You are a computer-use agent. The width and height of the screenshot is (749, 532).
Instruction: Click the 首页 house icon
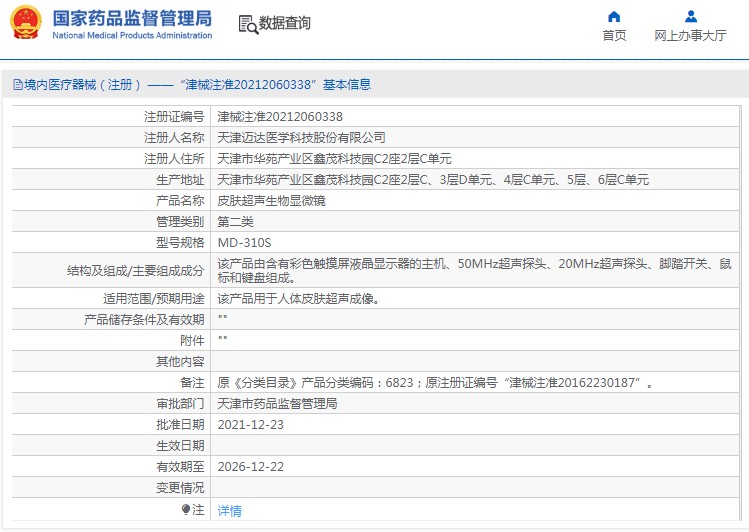tap(614, 17)
